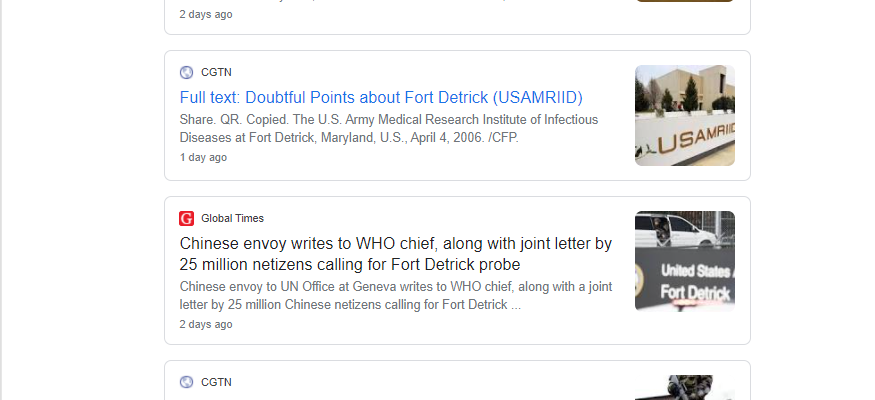Click the 'Diseases at Fort Detrick, Maryland' snippet line
The height and width of the screenshot is (400, 875).
[349, 138]
